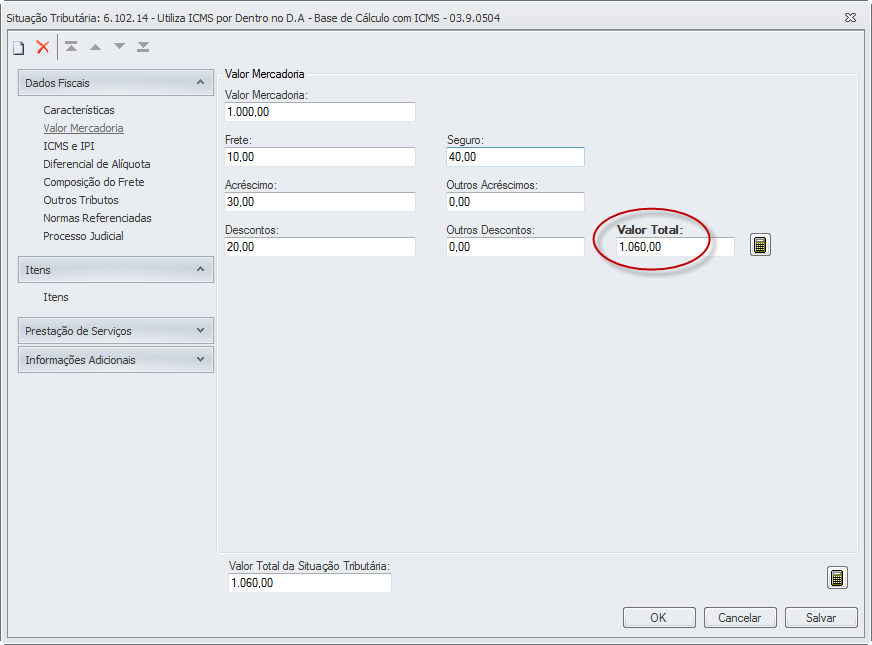This screenshot has height=645, width=872.
Task: Click into the Seguro input field
Action: 514,157
